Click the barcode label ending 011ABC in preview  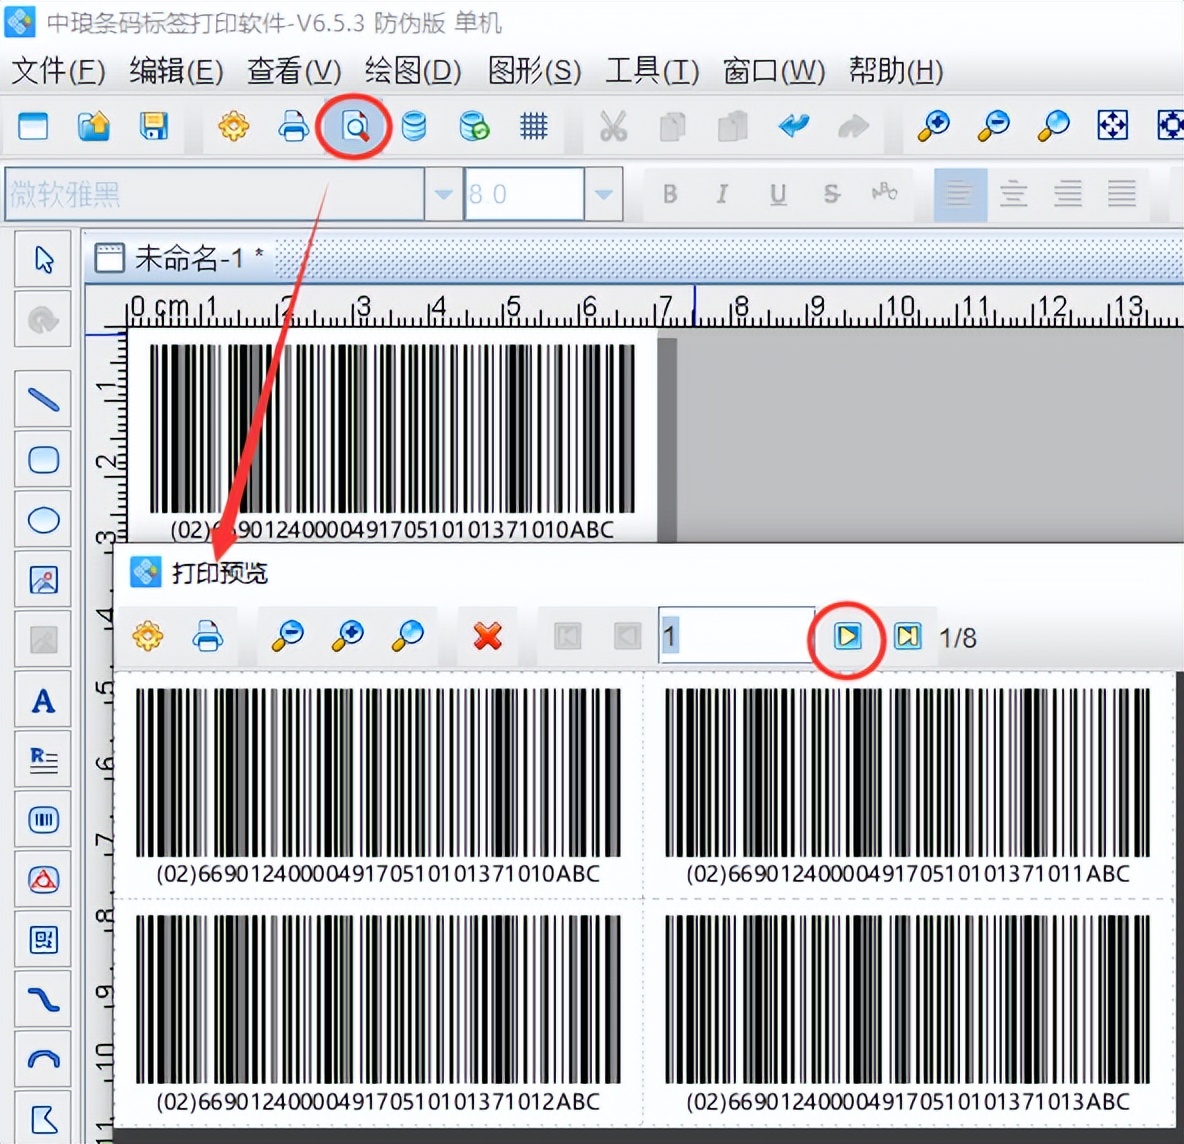coord(908,785)
